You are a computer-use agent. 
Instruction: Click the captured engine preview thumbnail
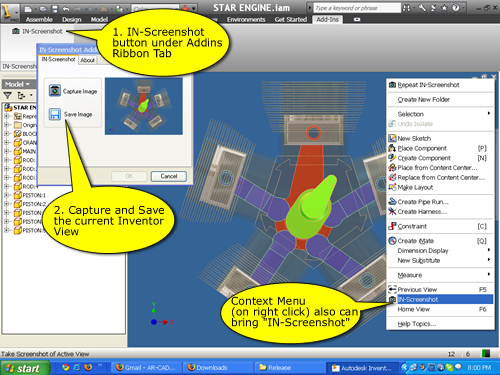click(x=144, y=106)
